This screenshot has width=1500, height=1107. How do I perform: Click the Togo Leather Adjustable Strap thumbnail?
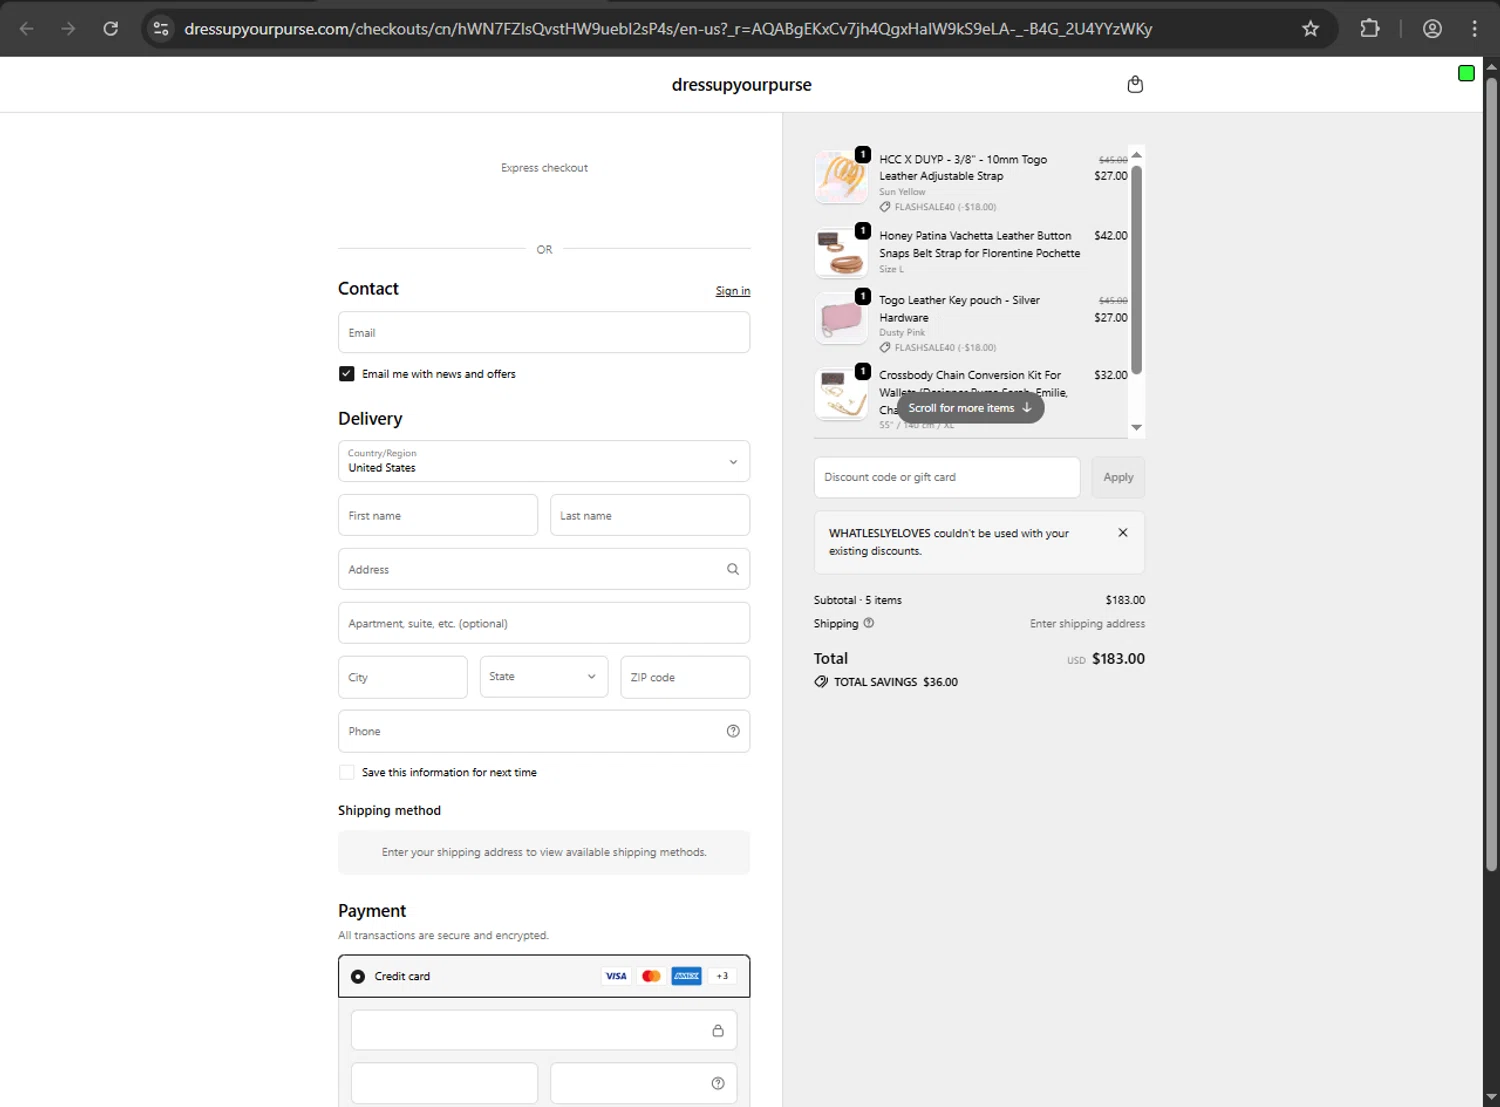pyautogui.click(x=842, y=177)
